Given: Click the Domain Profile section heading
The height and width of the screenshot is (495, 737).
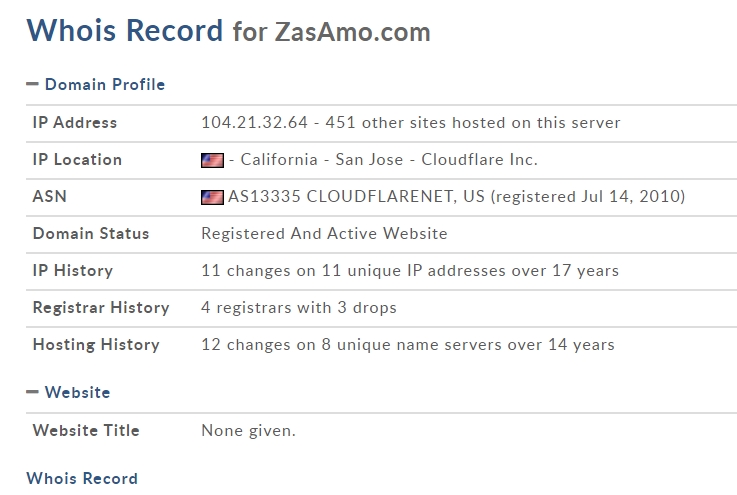Looking at the screenshot, I should click(x=104, y=85).
